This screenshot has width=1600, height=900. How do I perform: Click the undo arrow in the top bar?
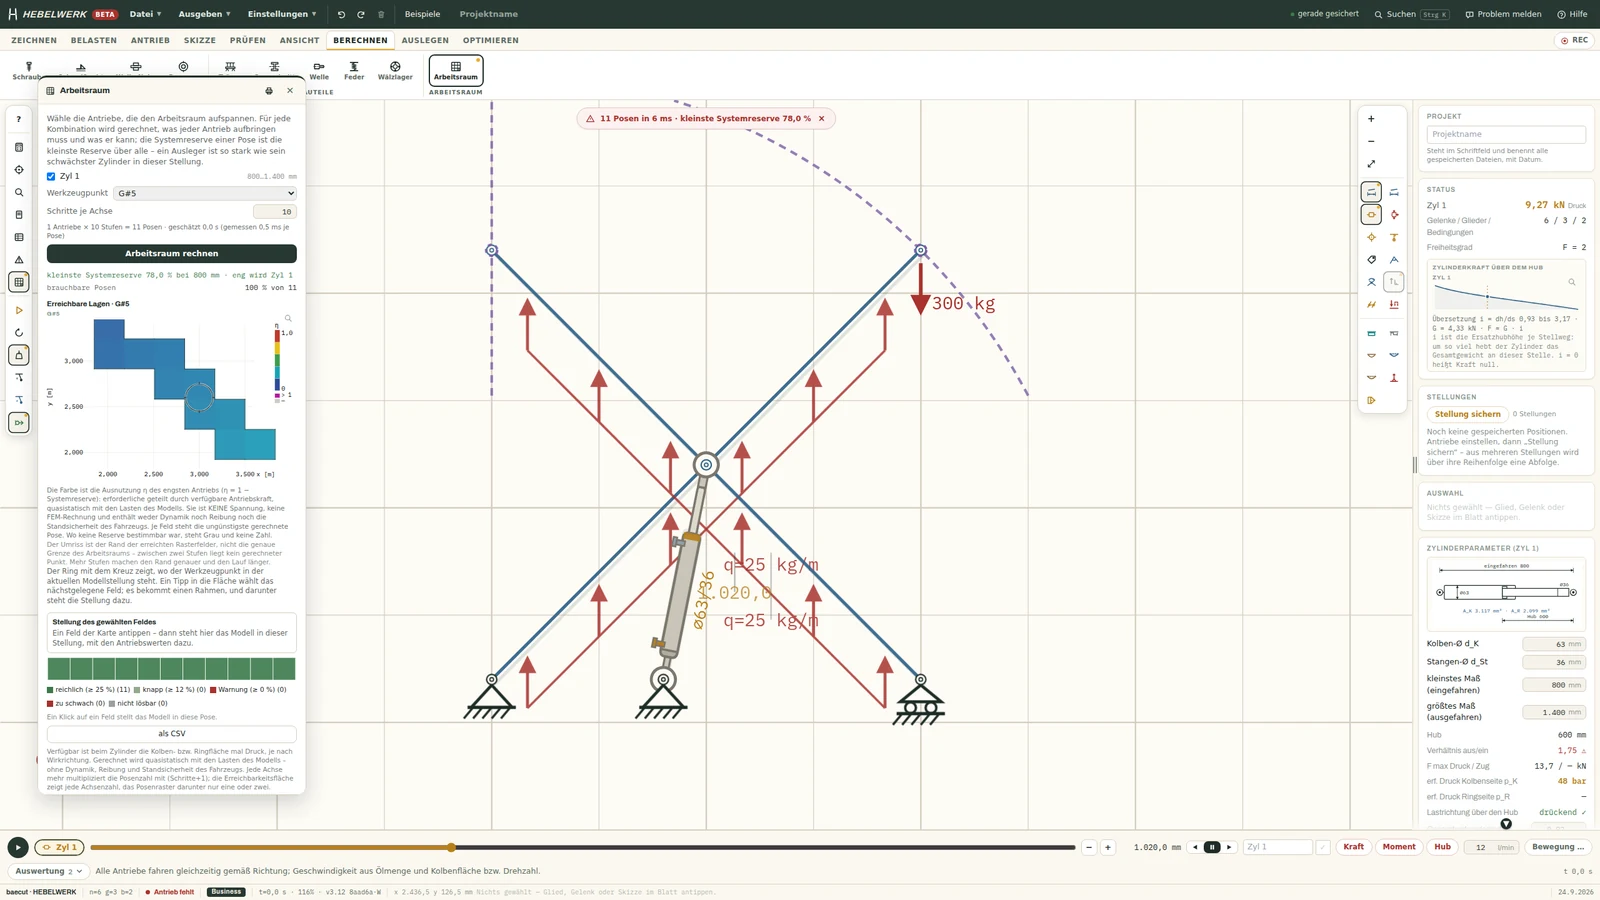click(x=341, y=14)
